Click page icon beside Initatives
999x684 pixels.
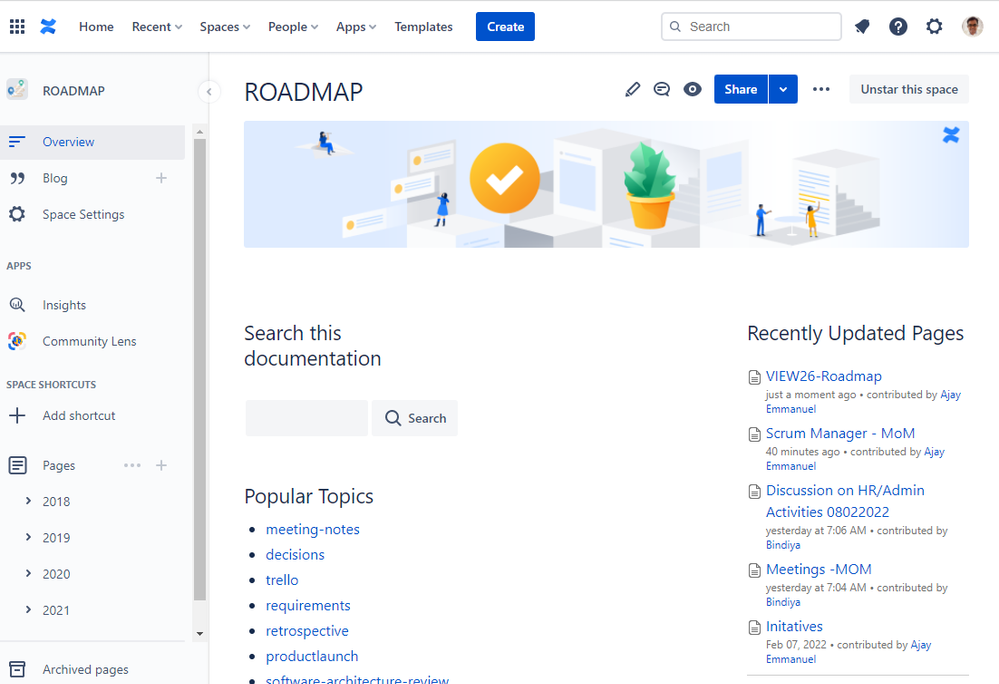(754, 627)
